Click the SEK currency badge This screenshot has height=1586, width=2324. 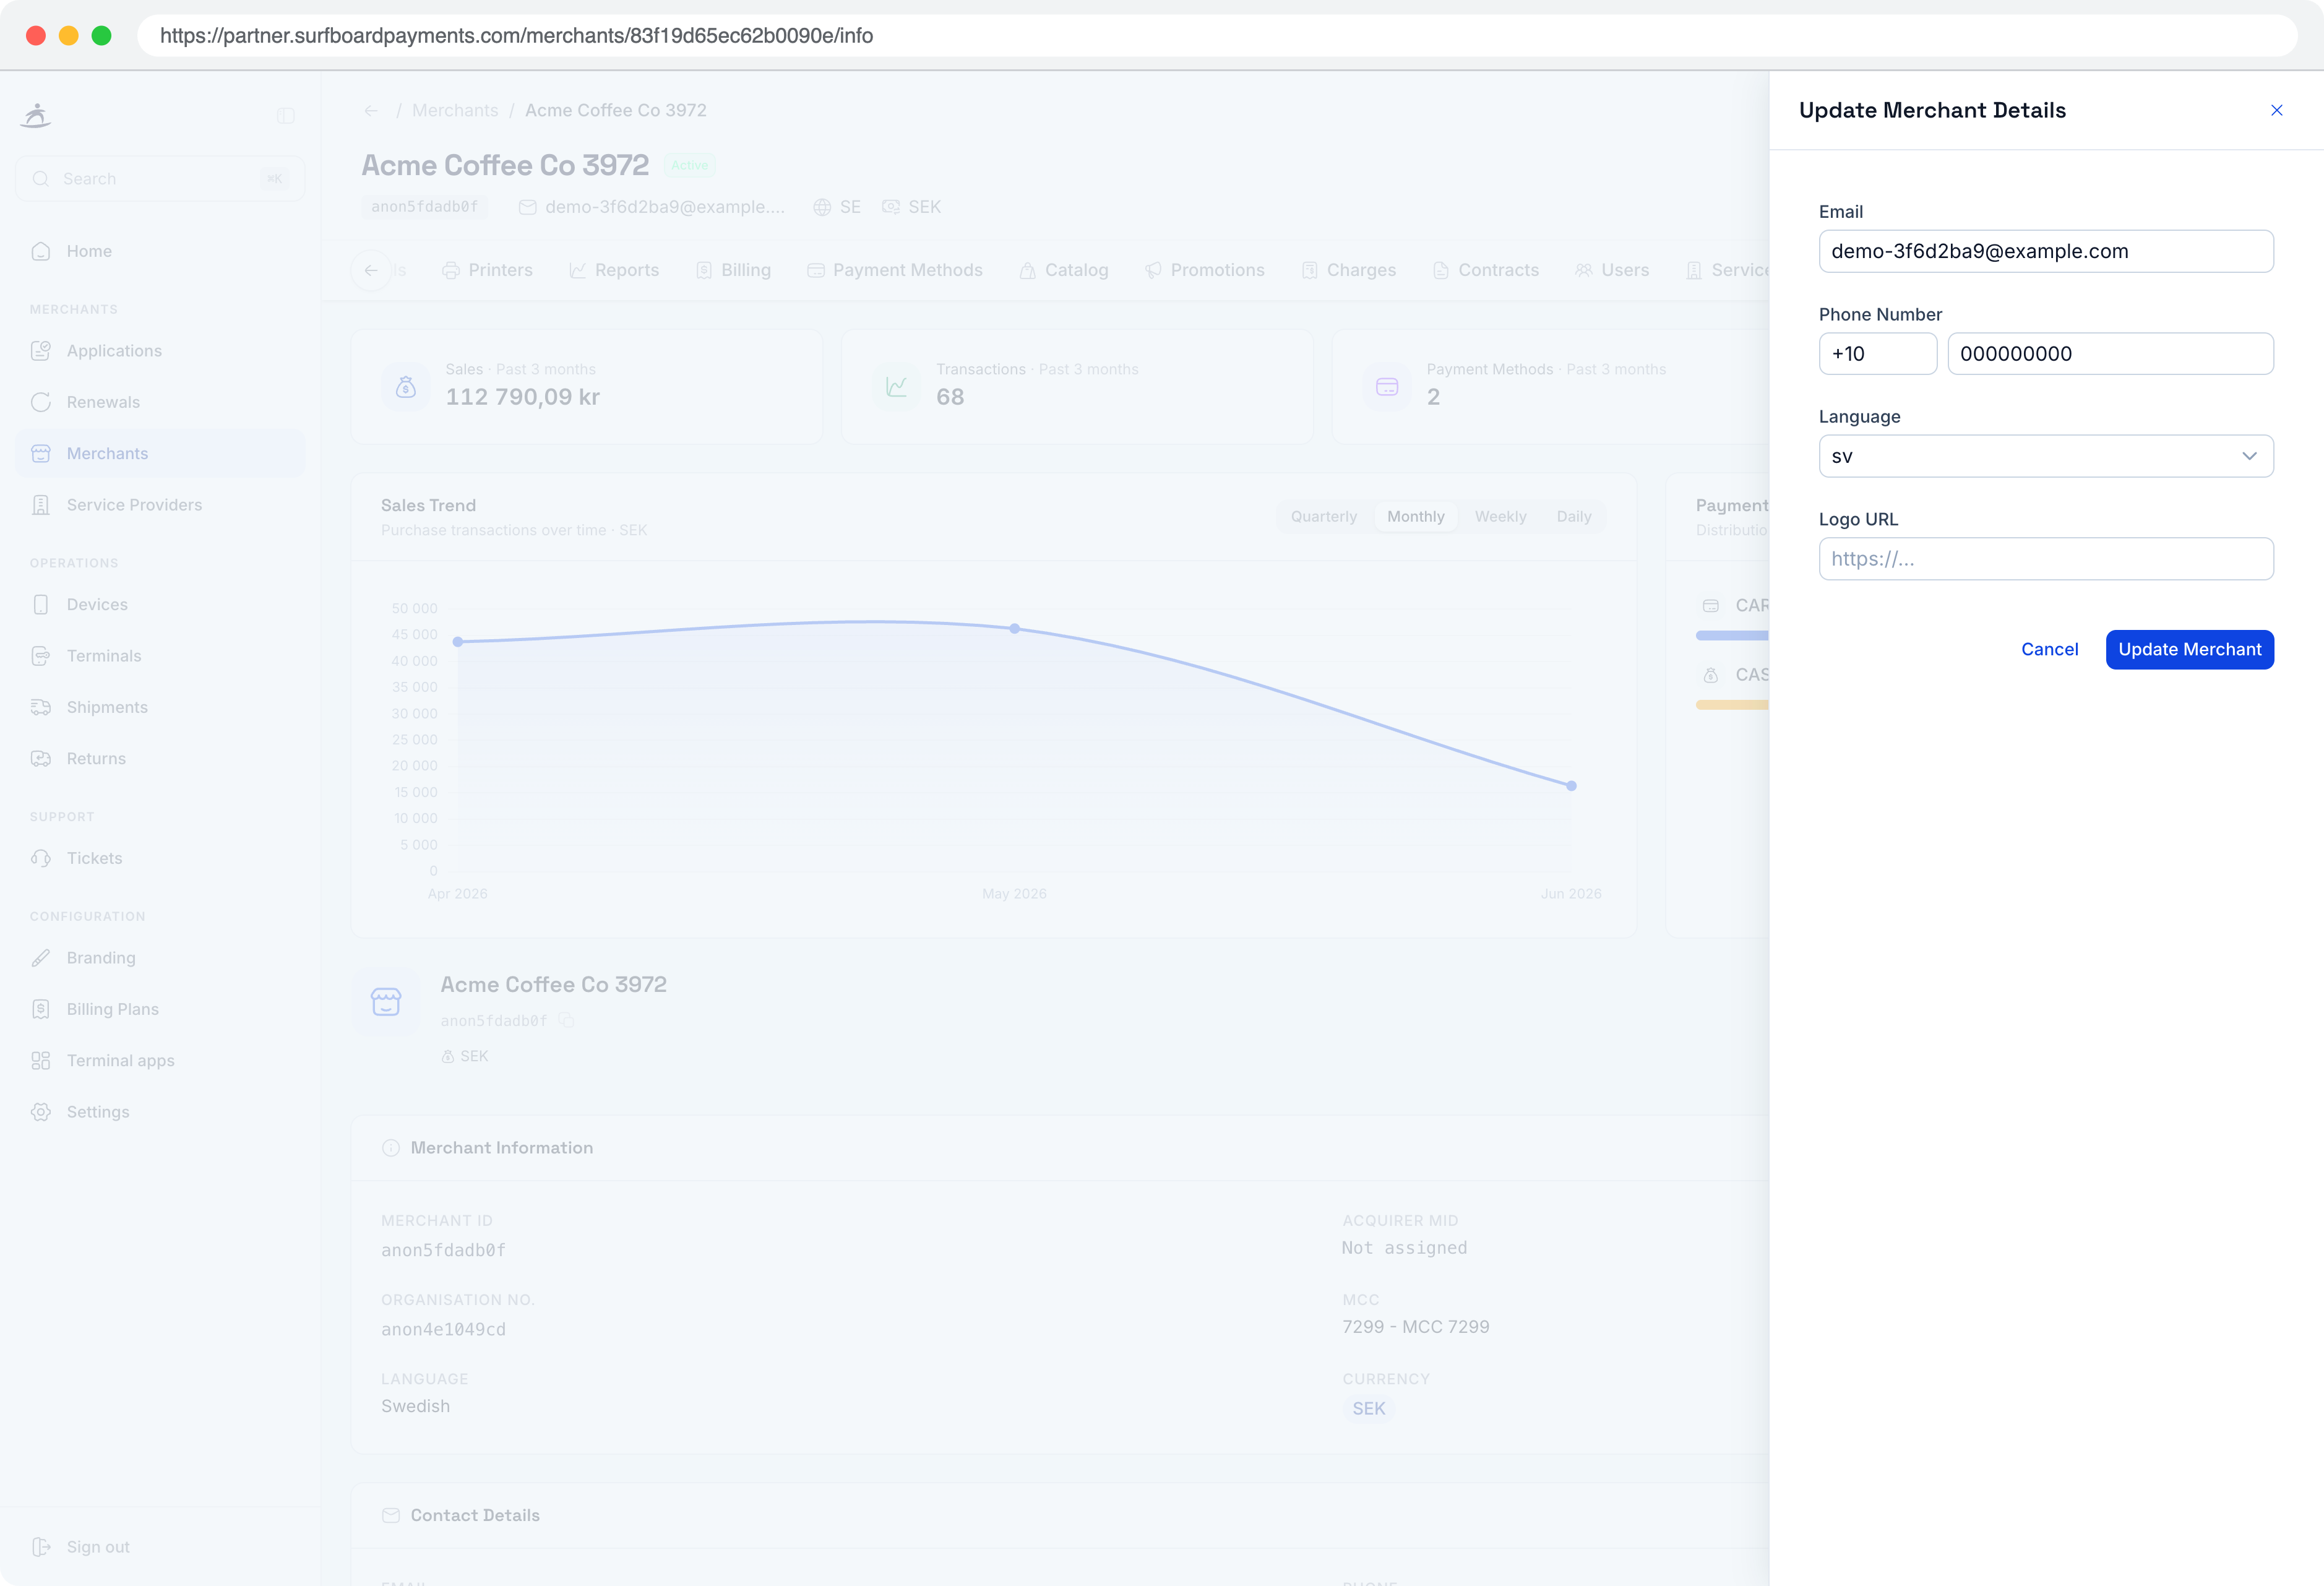(1369, 1408)
